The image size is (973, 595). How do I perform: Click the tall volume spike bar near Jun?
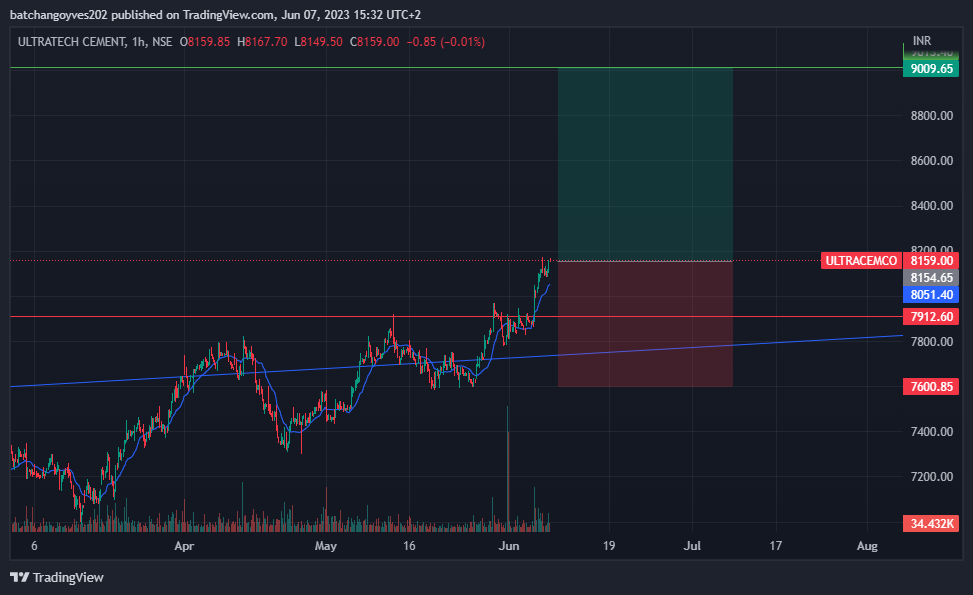[x=508, y=469]
